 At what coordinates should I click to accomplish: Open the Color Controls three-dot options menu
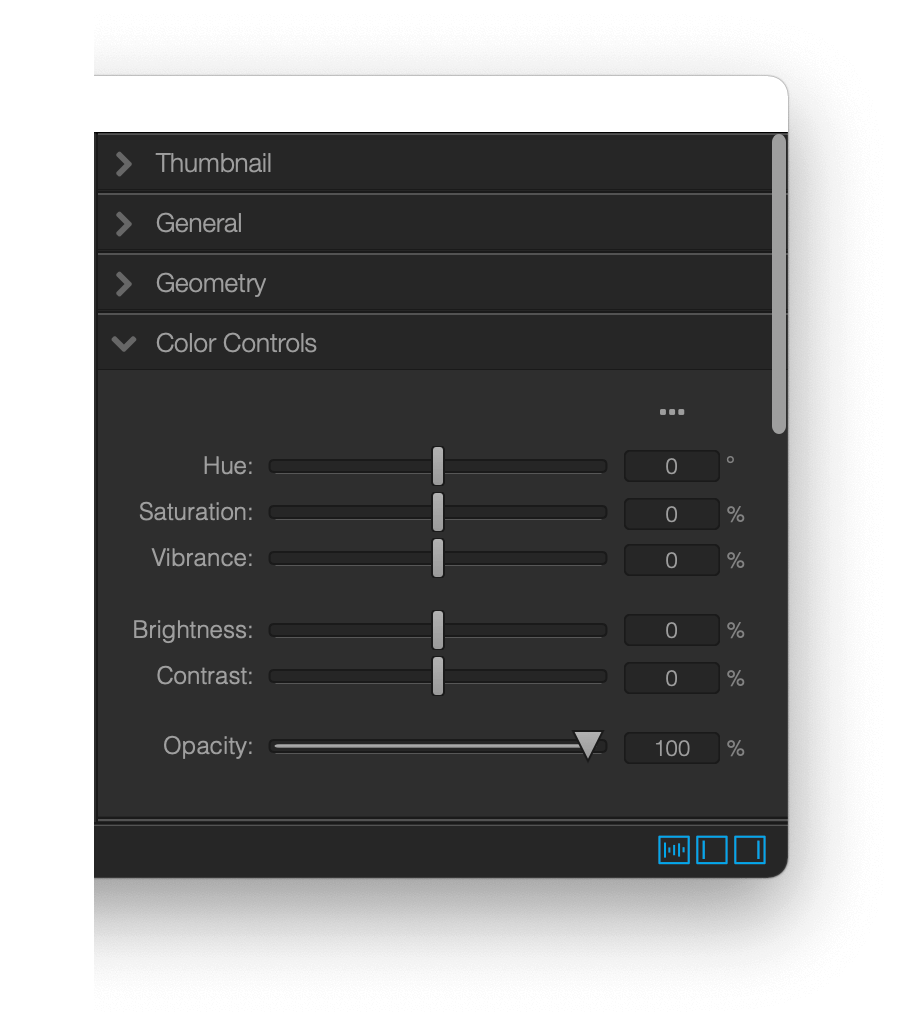[672, 412]
